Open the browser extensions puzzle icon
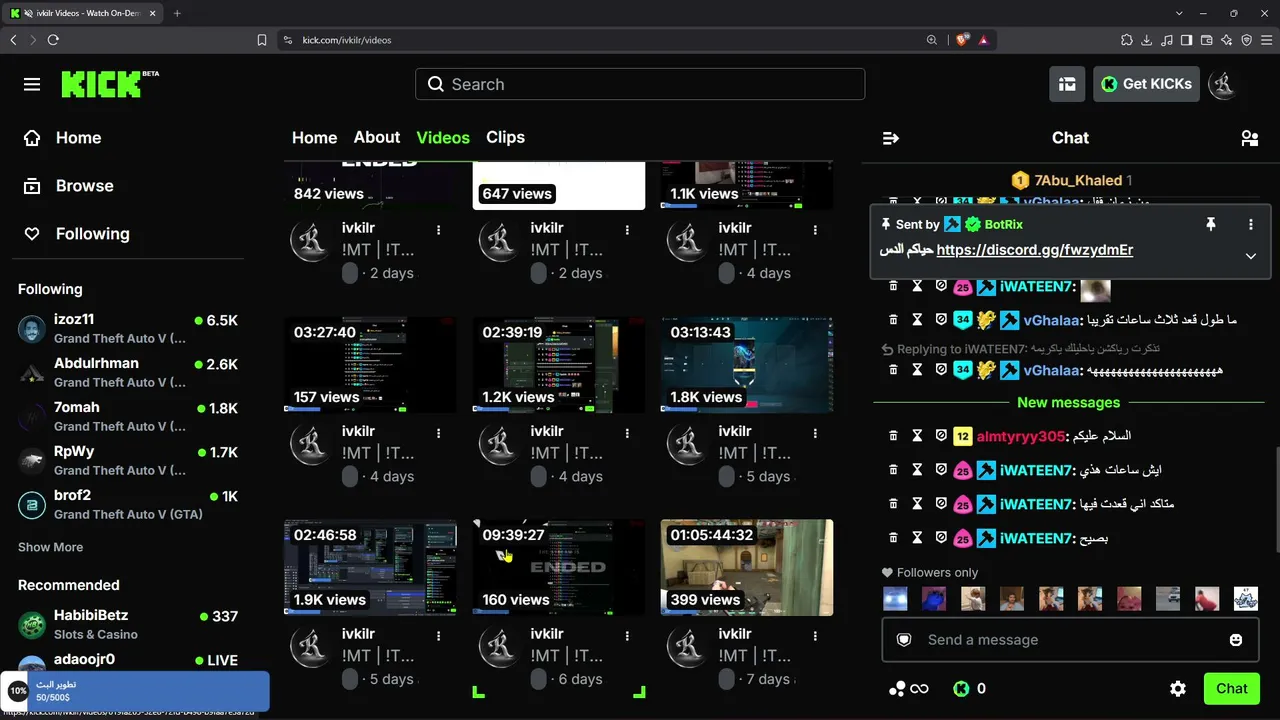This screenshot has height=720, width=1280. click(1127, 40)
